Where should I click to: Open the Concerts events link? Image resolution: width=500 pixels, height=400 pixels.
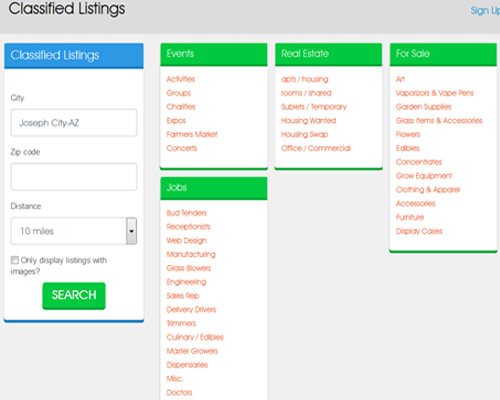182,148
